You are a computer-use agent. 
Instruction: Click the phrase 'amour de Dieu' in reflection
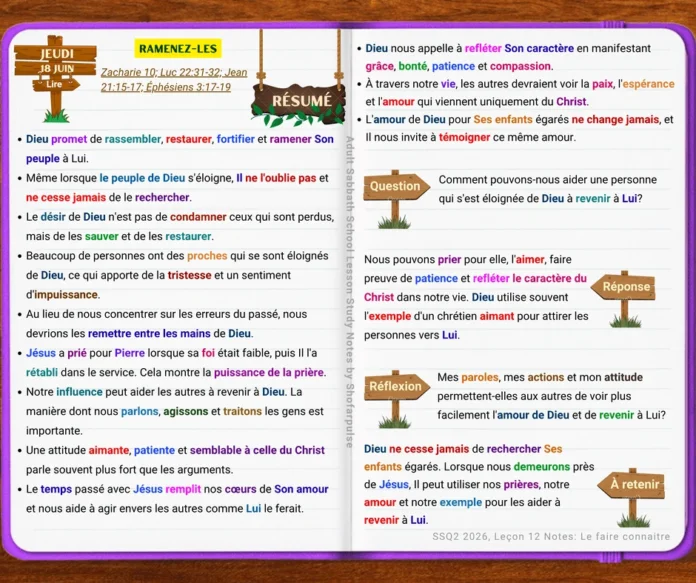(533, 415)
